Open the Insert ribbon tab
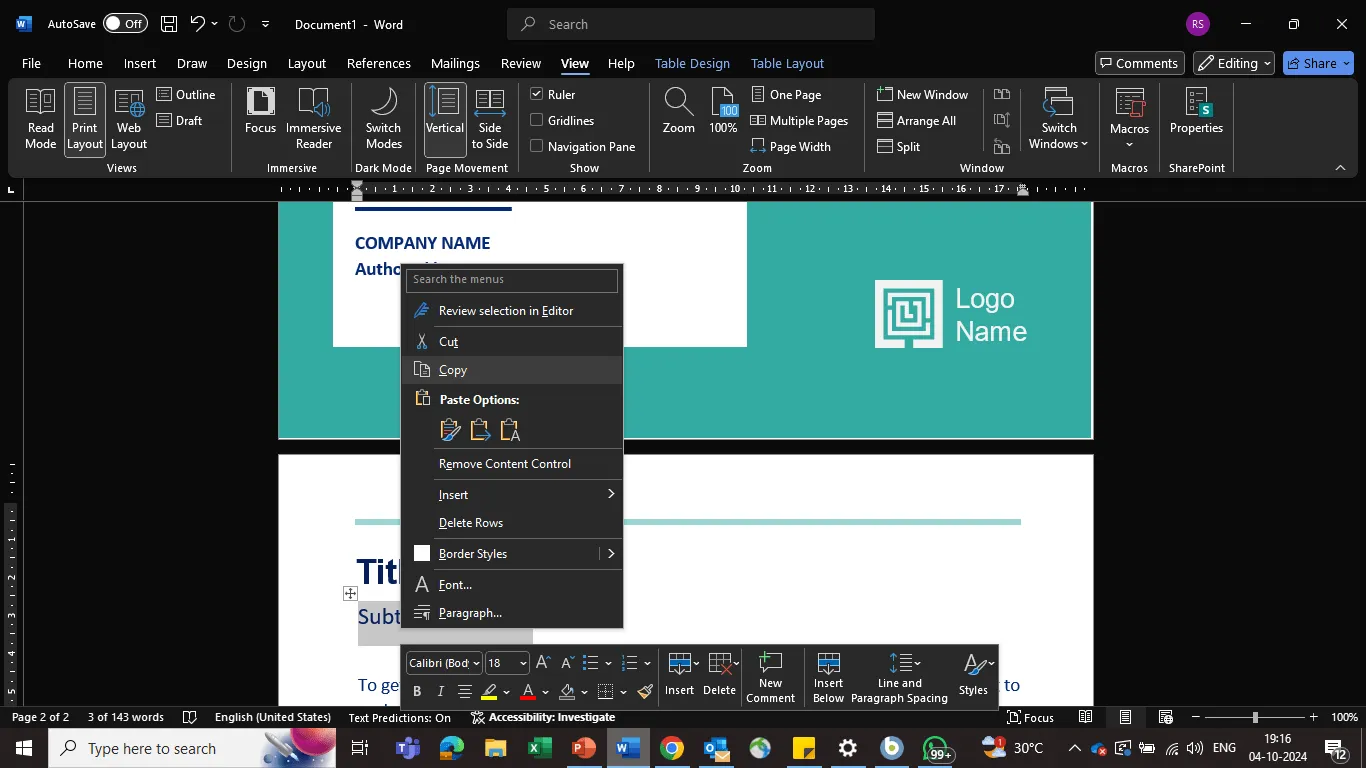1366x768 pixels. (x=140, y=63)
